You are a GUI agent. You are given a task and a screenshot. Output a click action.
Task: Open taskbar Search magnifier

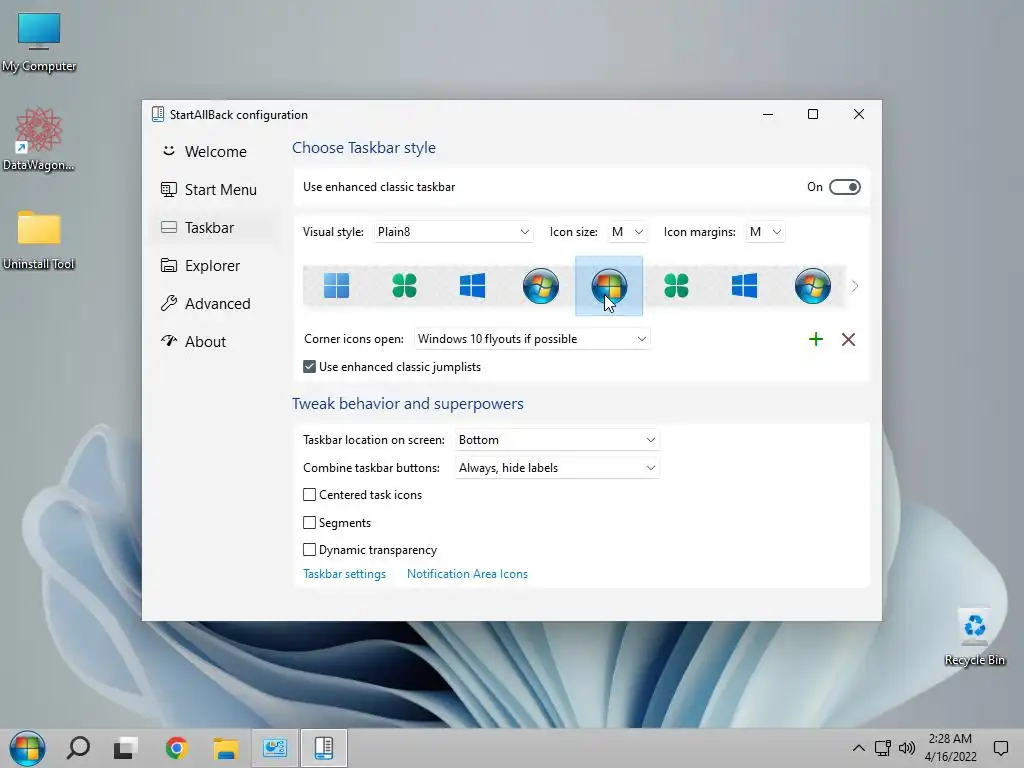pos(78,748)
